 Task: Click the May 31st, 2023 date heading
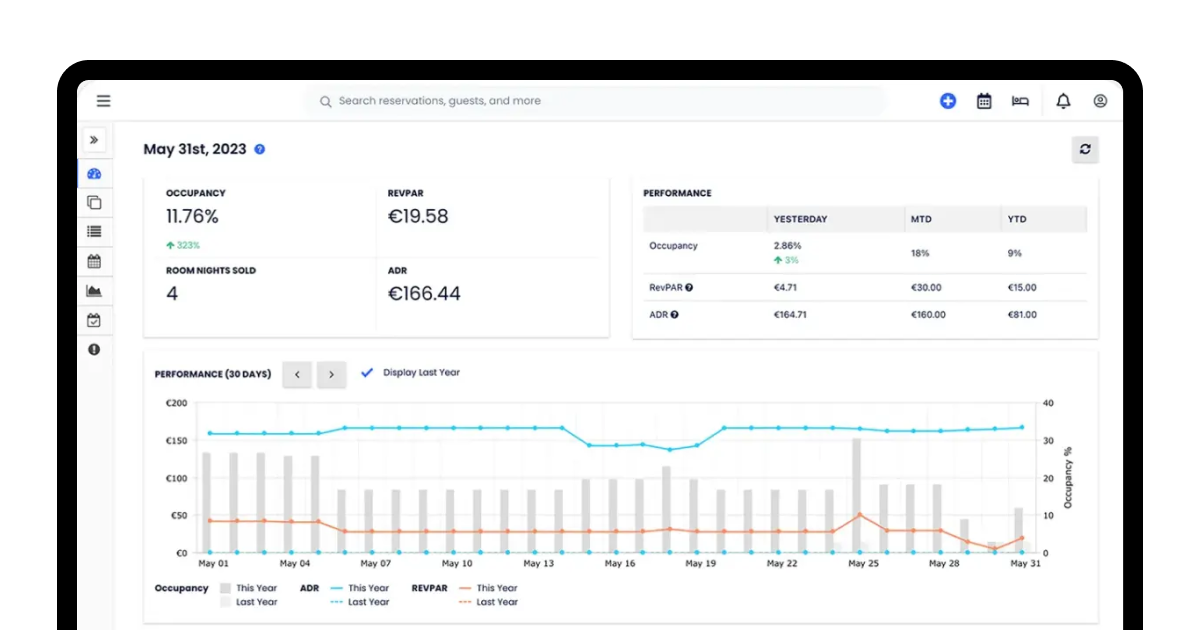pyautogui.click(x=195, y=149)
